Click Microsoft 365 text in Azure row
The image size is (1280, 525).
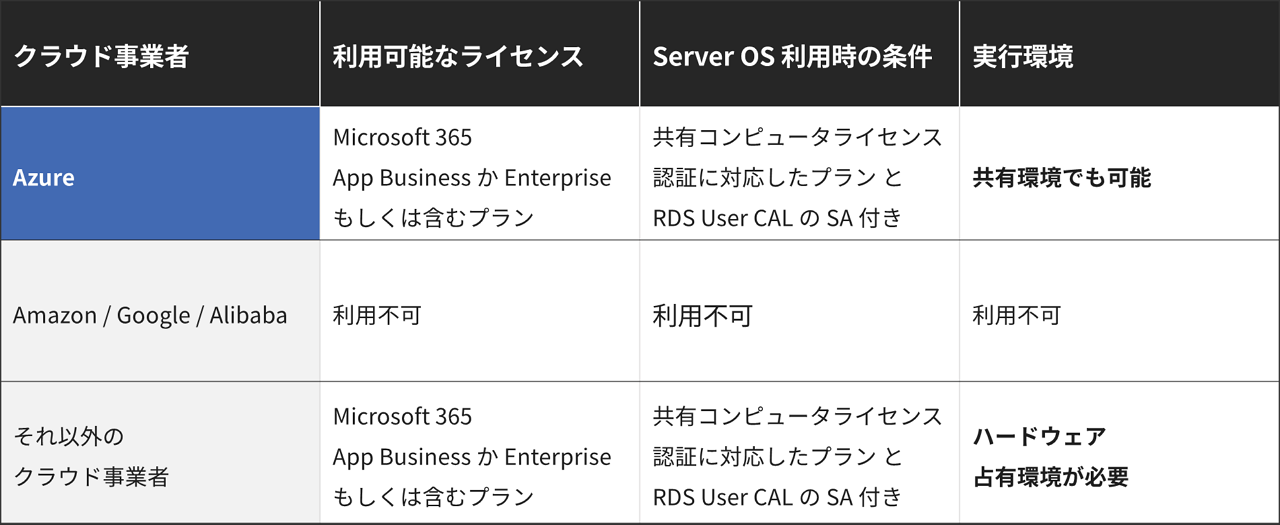click(402, 137)
